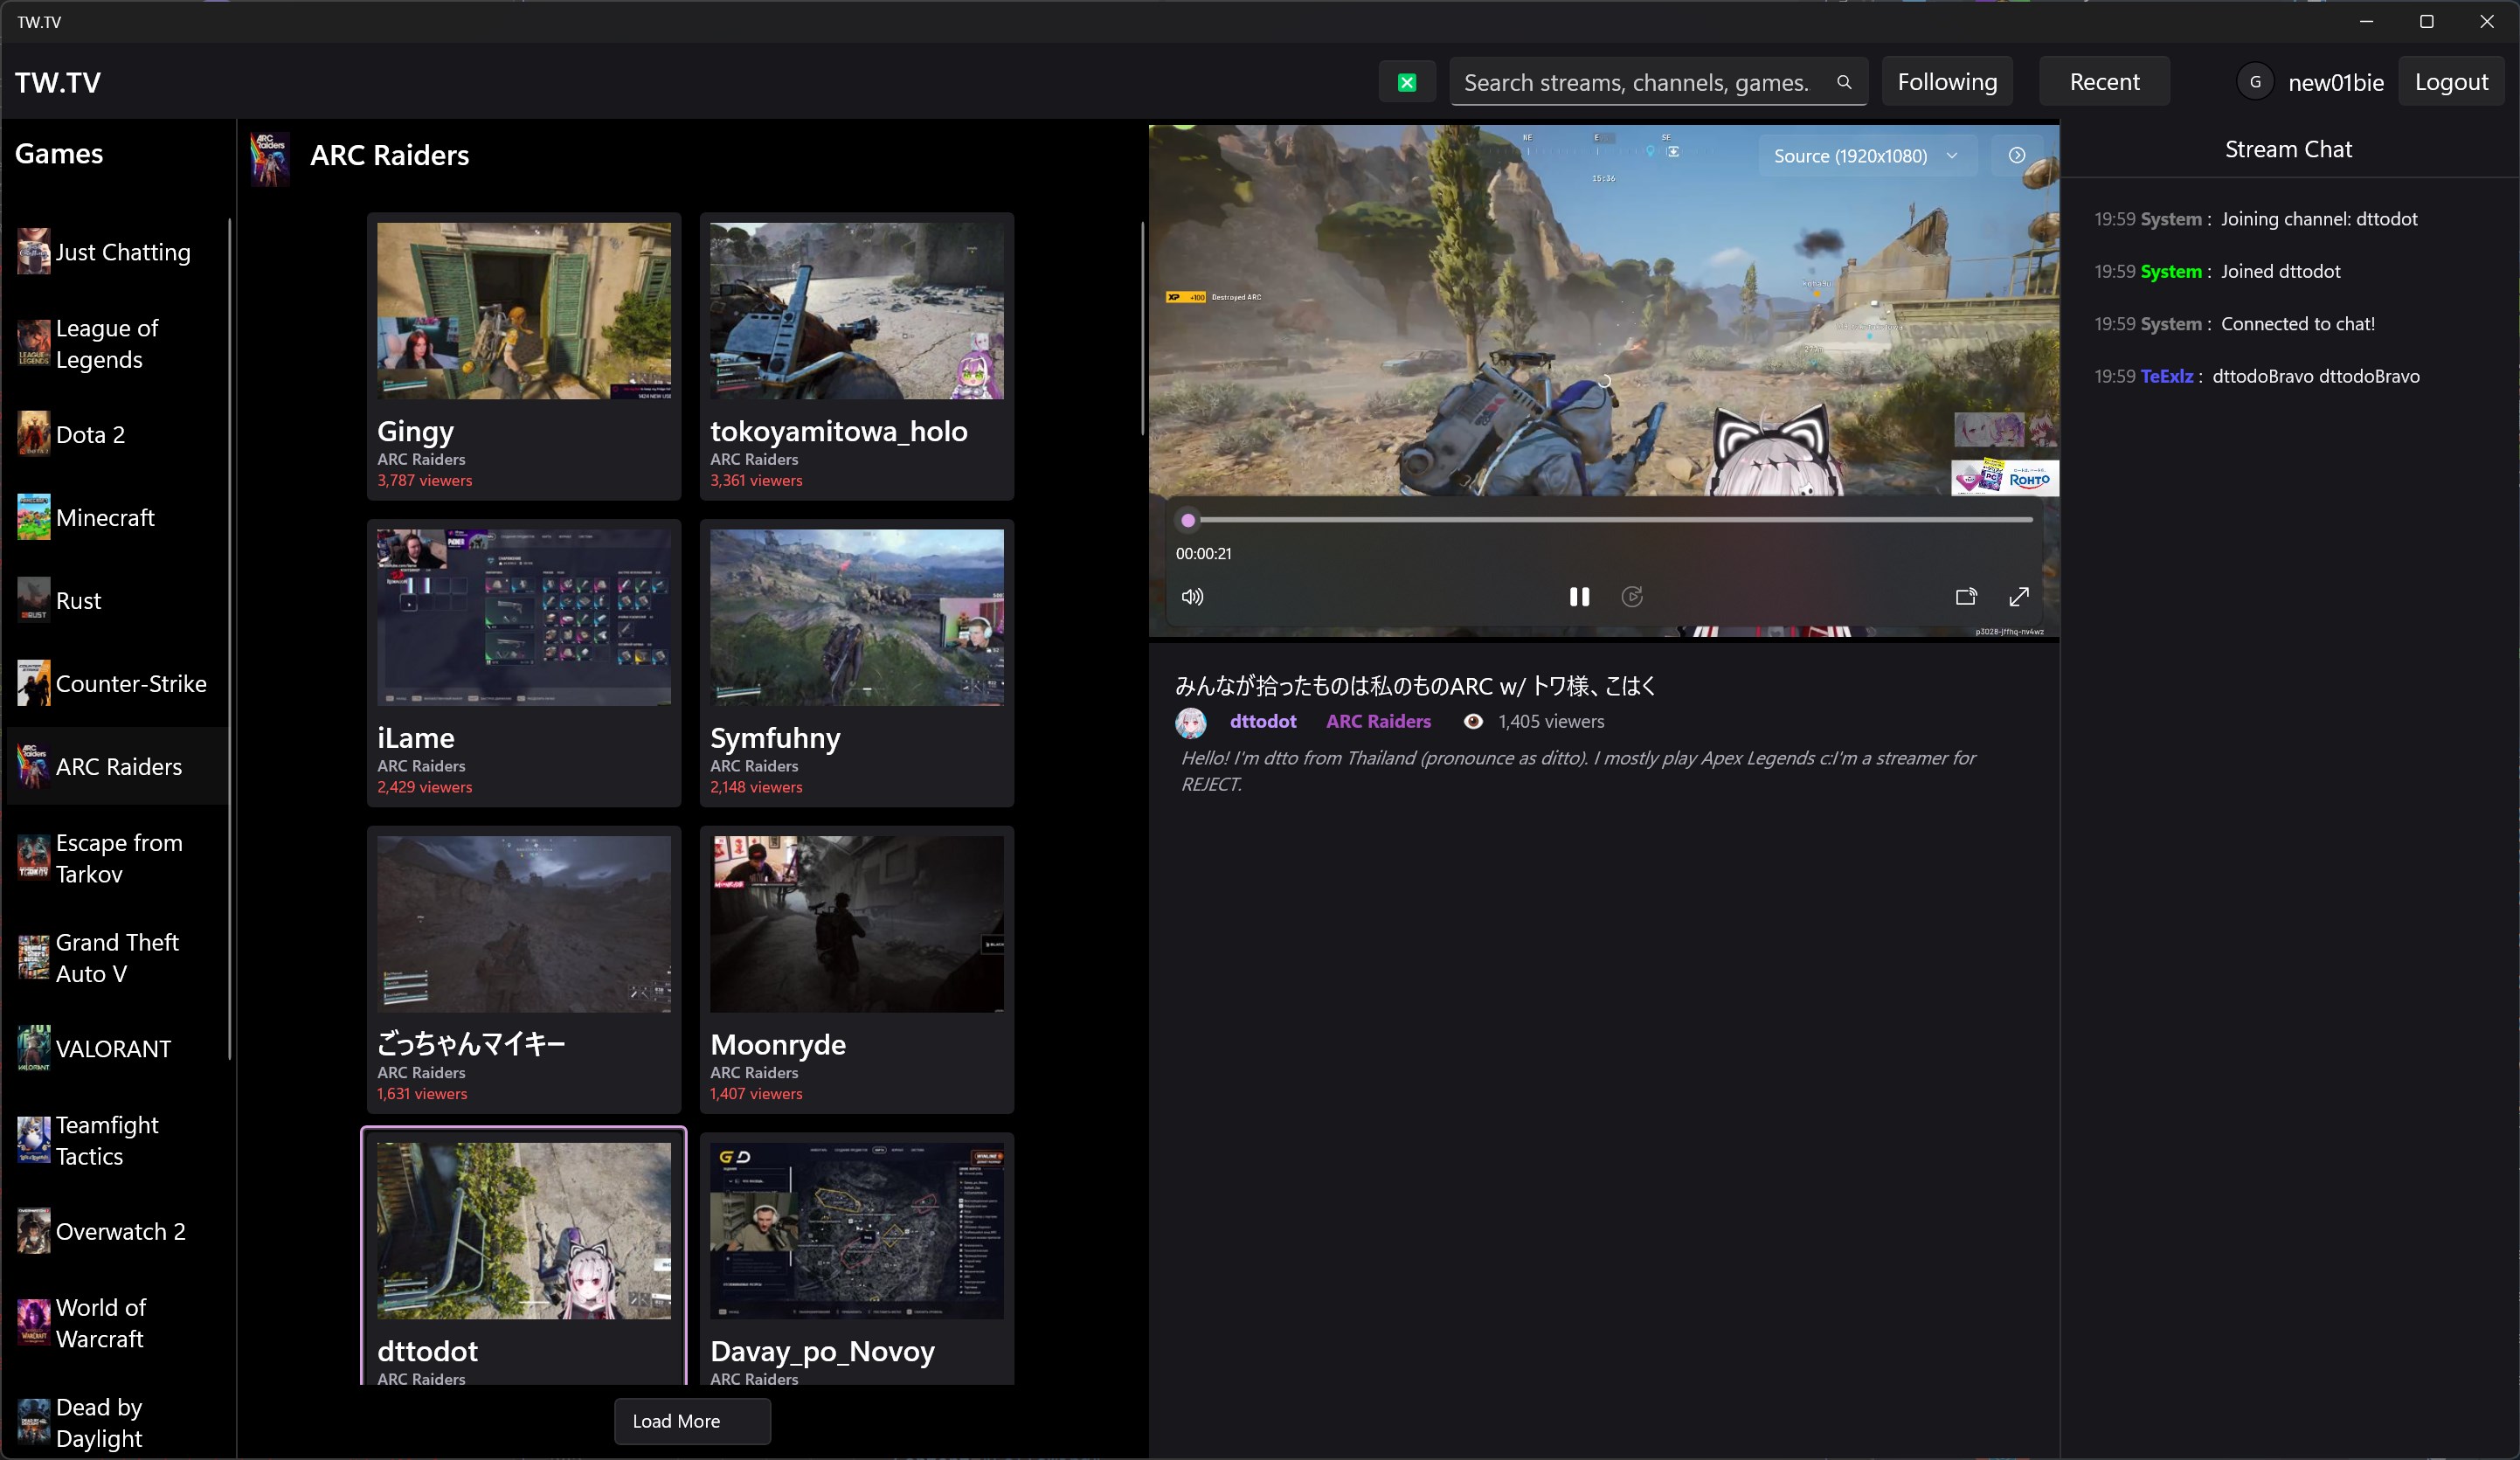Click the Load More button
The height and width of the screenshot is (1460, 2520).
(x=692, y=1421)
